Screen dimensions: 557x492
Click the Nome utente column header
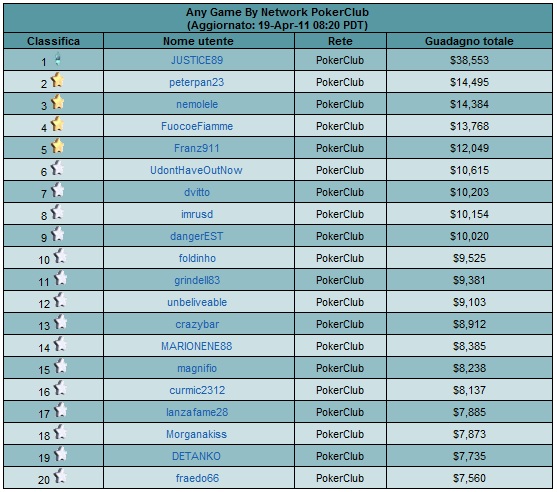[198, 41]
